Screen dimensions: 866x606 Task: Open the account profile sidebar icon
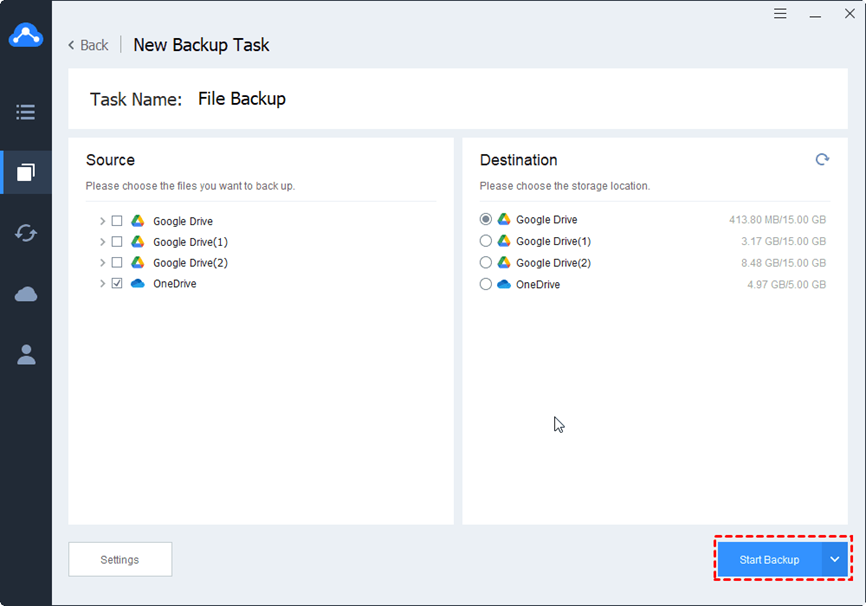25,354
